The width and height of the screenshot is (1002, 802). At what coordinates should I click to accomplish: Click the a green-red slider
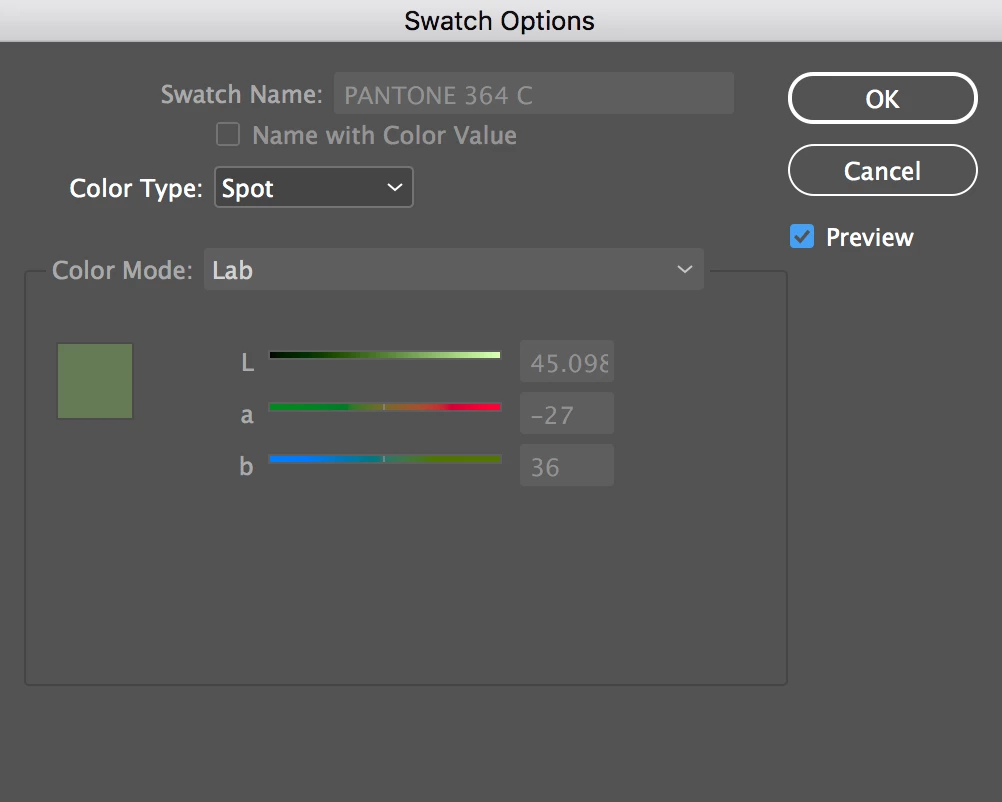point(385,407)
